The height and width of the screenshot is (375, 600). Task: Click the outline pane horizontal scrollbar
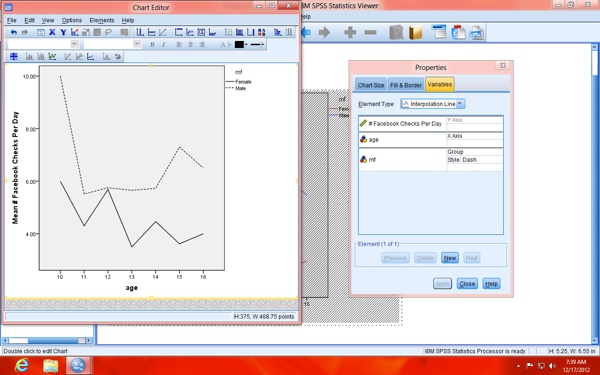point(47,341)
